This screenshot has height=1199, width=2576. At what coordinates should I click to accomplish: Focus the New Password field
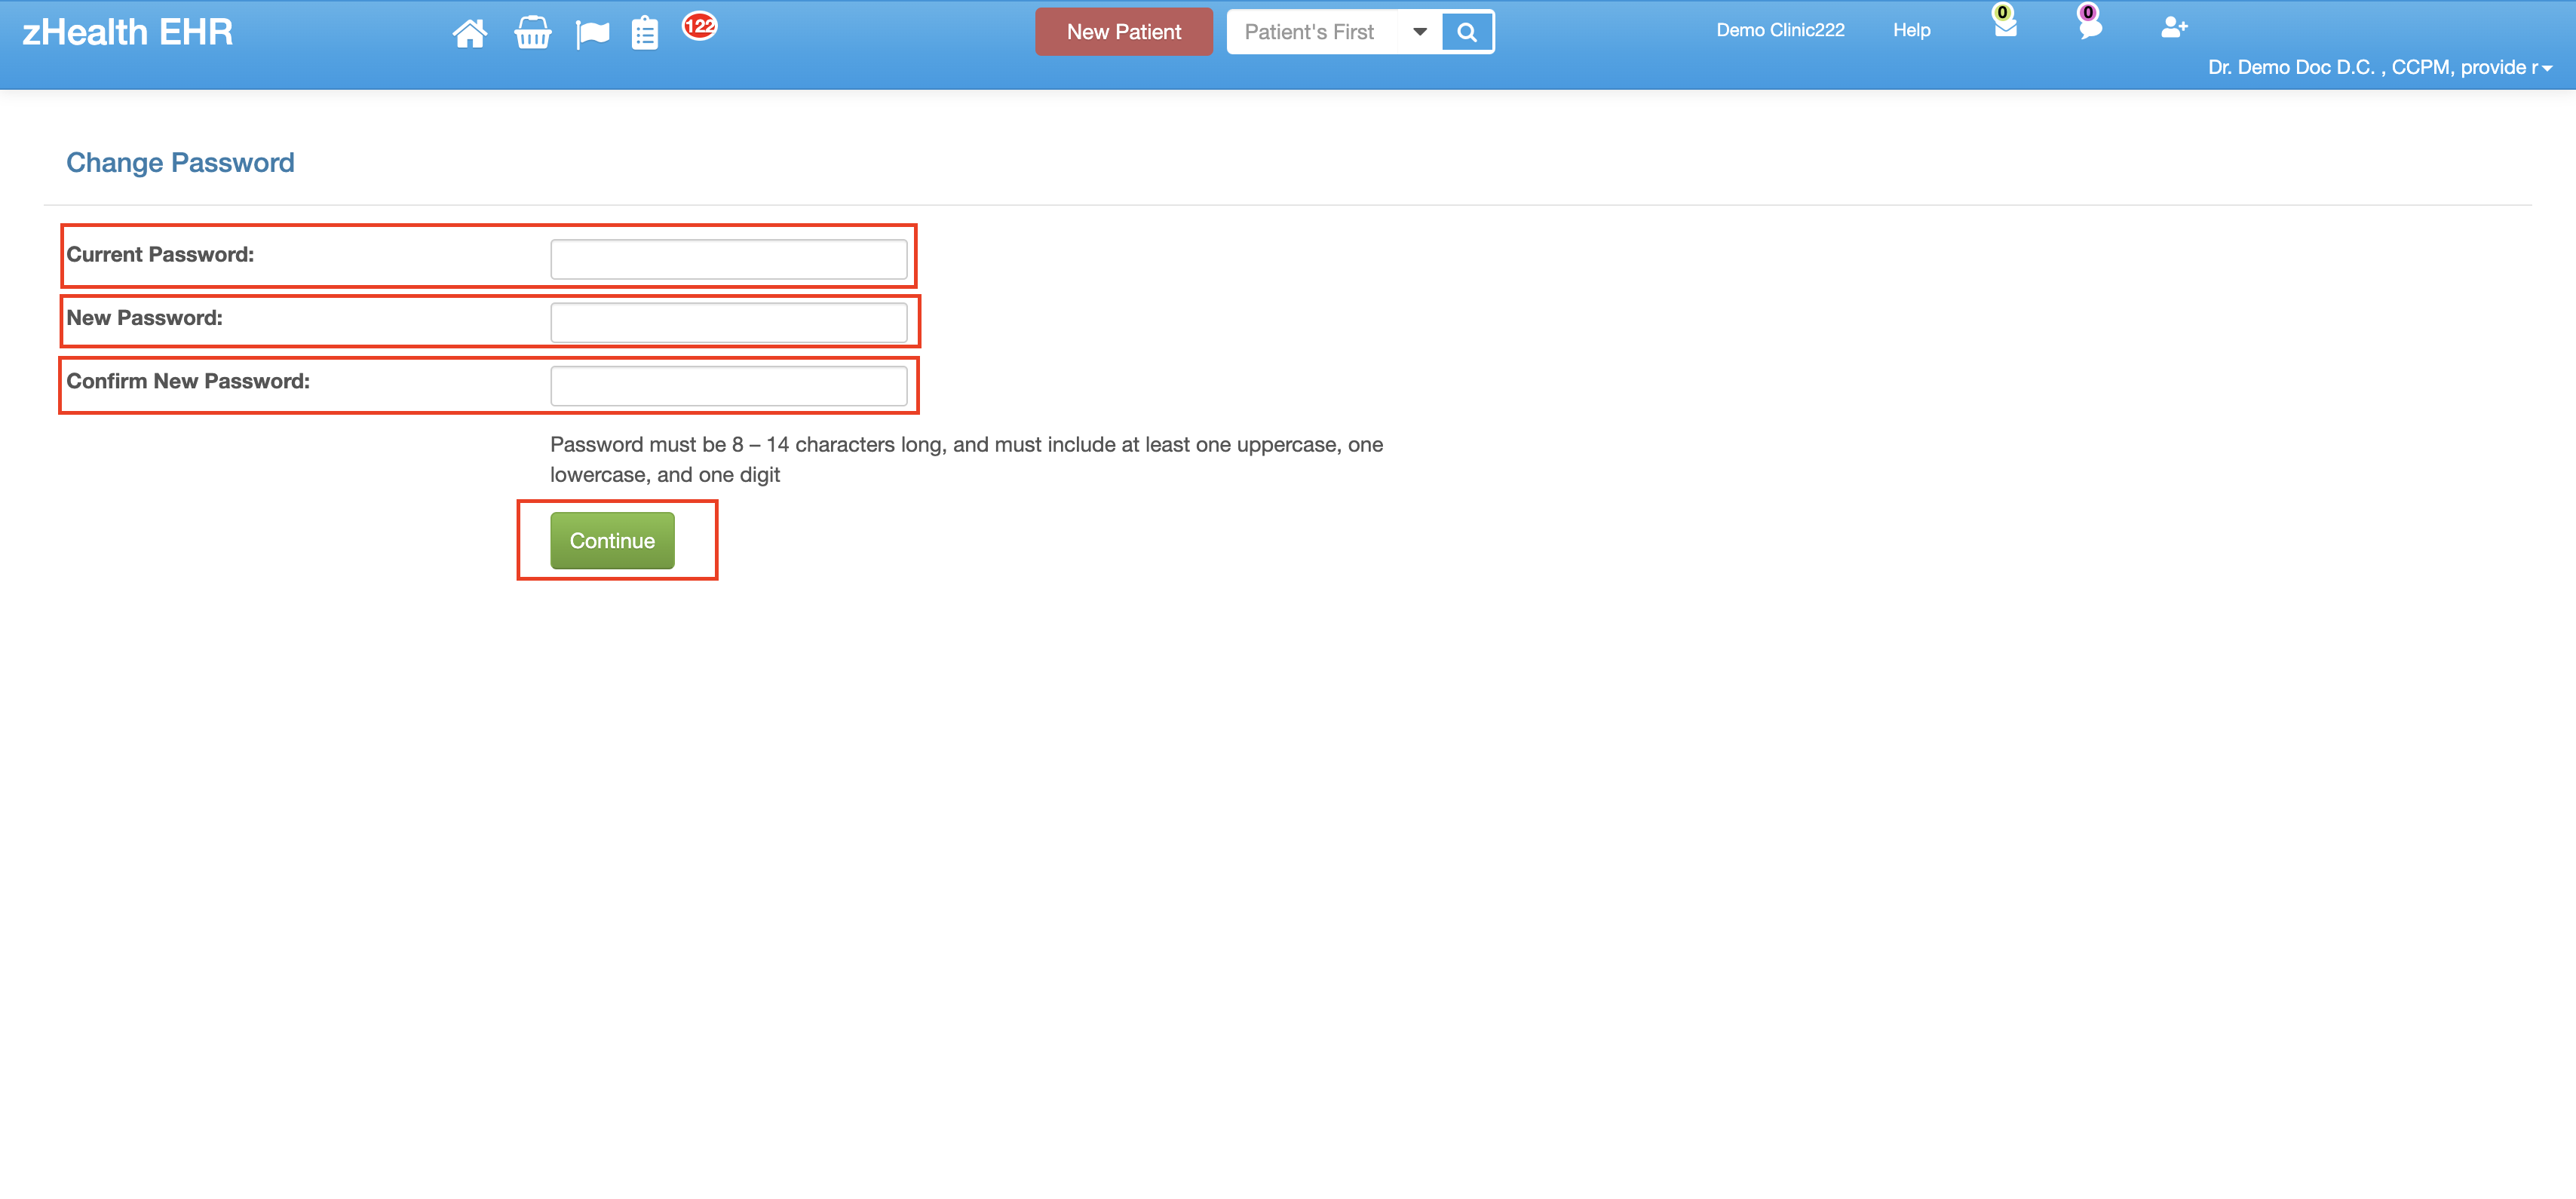pos(728,322)
